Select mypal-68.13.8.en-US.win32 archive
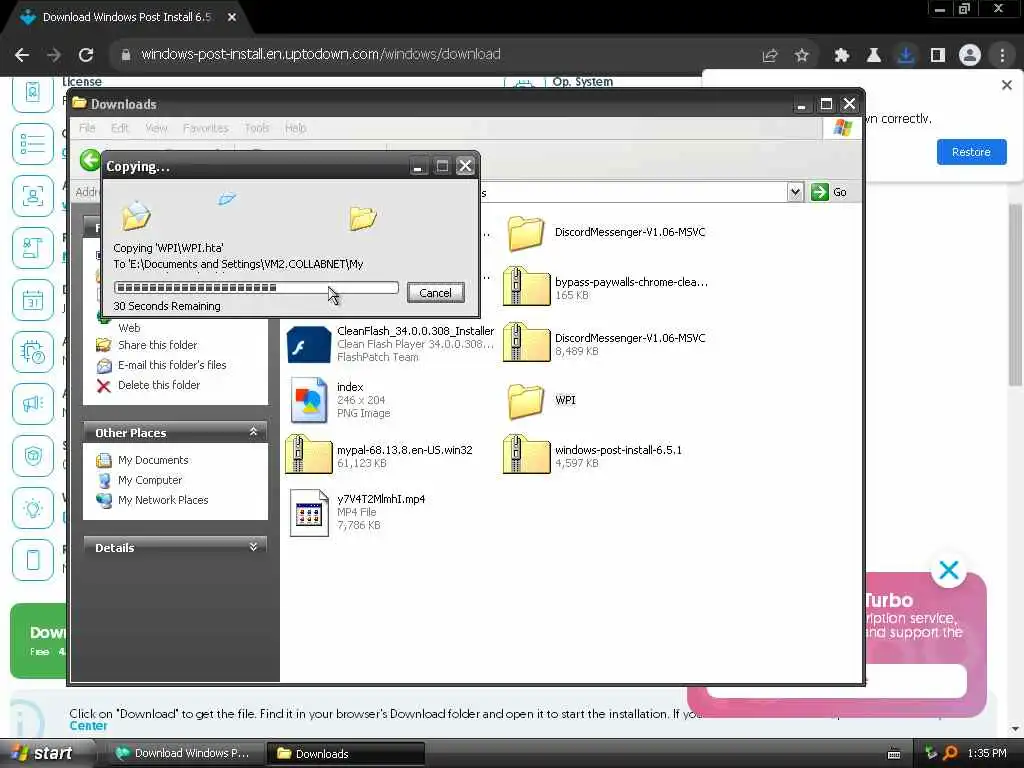 point(379,455)
